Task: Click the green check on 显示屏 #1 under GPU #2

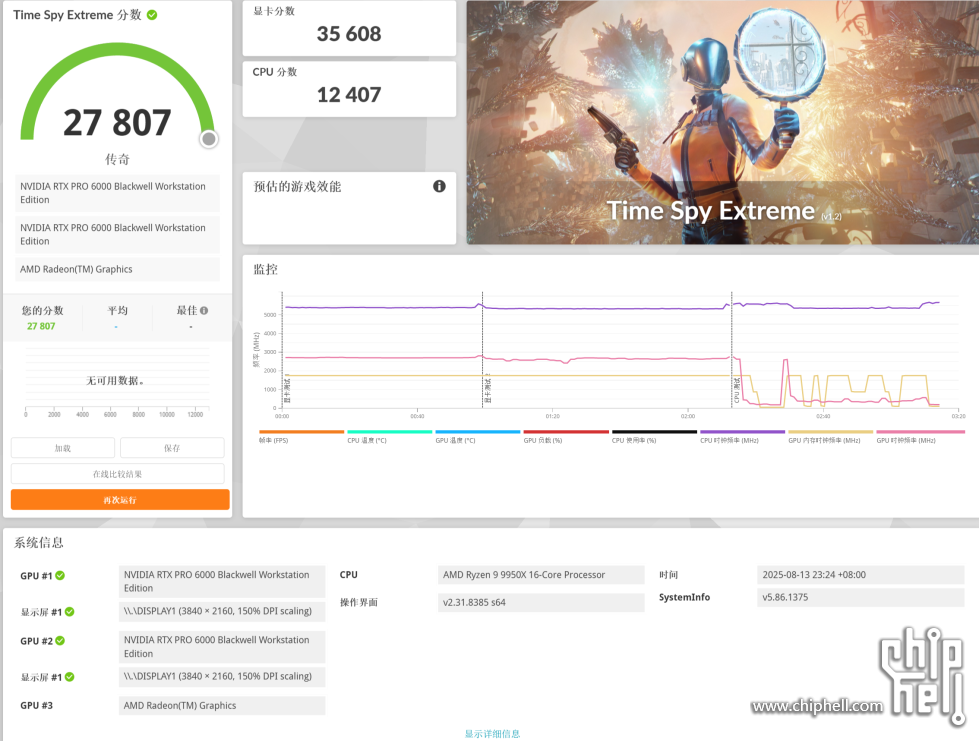Action: point(69,677)
